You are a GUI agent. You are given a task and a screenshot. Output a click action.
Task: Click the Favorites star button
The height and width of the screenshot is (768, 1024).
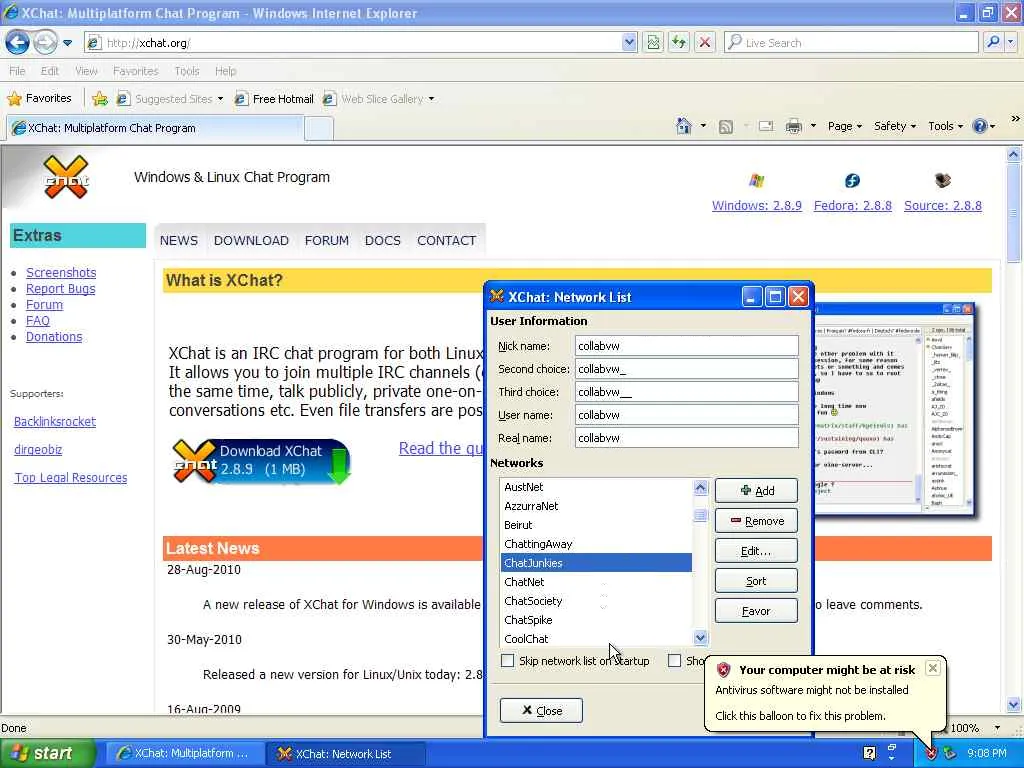pos(39,99)
